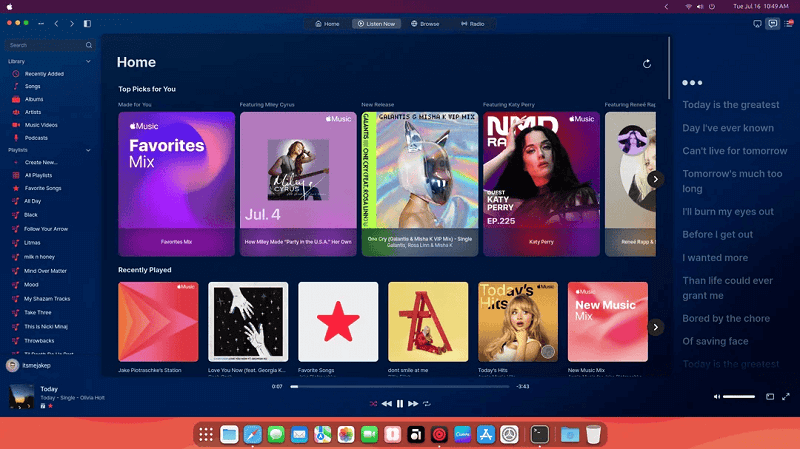The width and height of the screenshot is (800, 449).
Task: Switch to the Browse tab
Action: click(x=426, y=24)
